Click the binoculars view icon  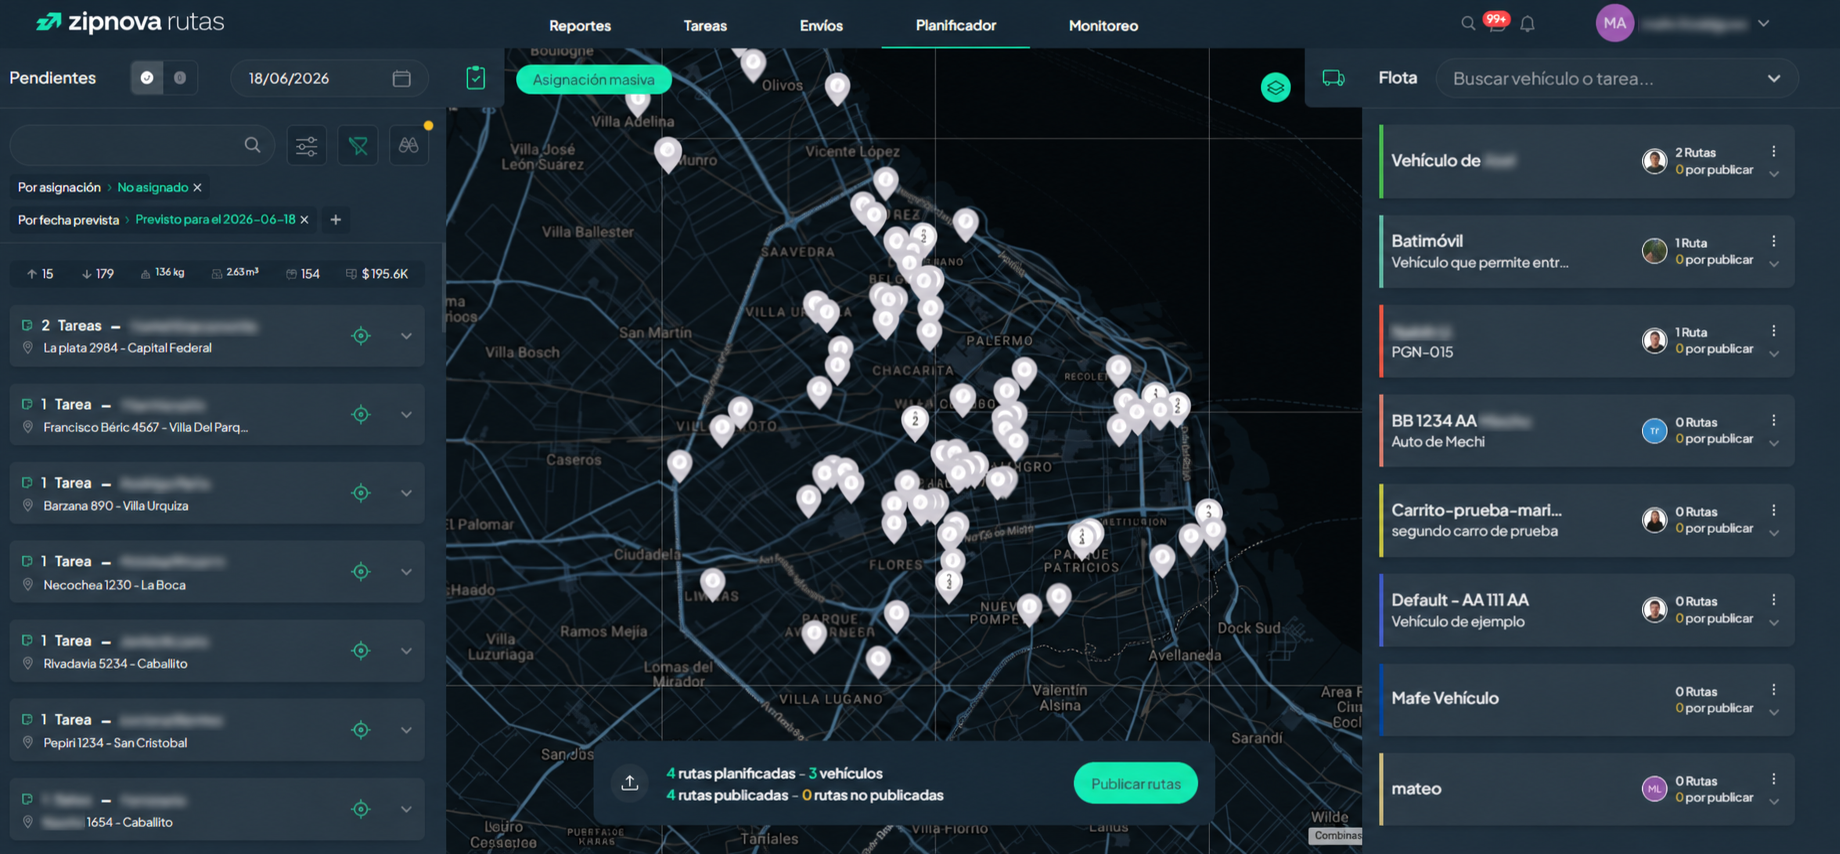(409, 146)
